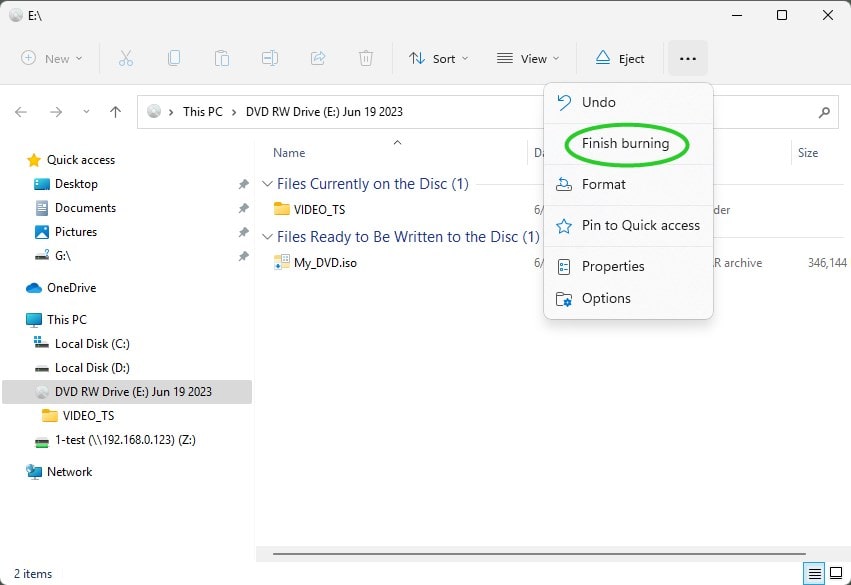Choose Finish burning from the menu
The width and height of the screenshot is (851, 585).
pos(623,143)
